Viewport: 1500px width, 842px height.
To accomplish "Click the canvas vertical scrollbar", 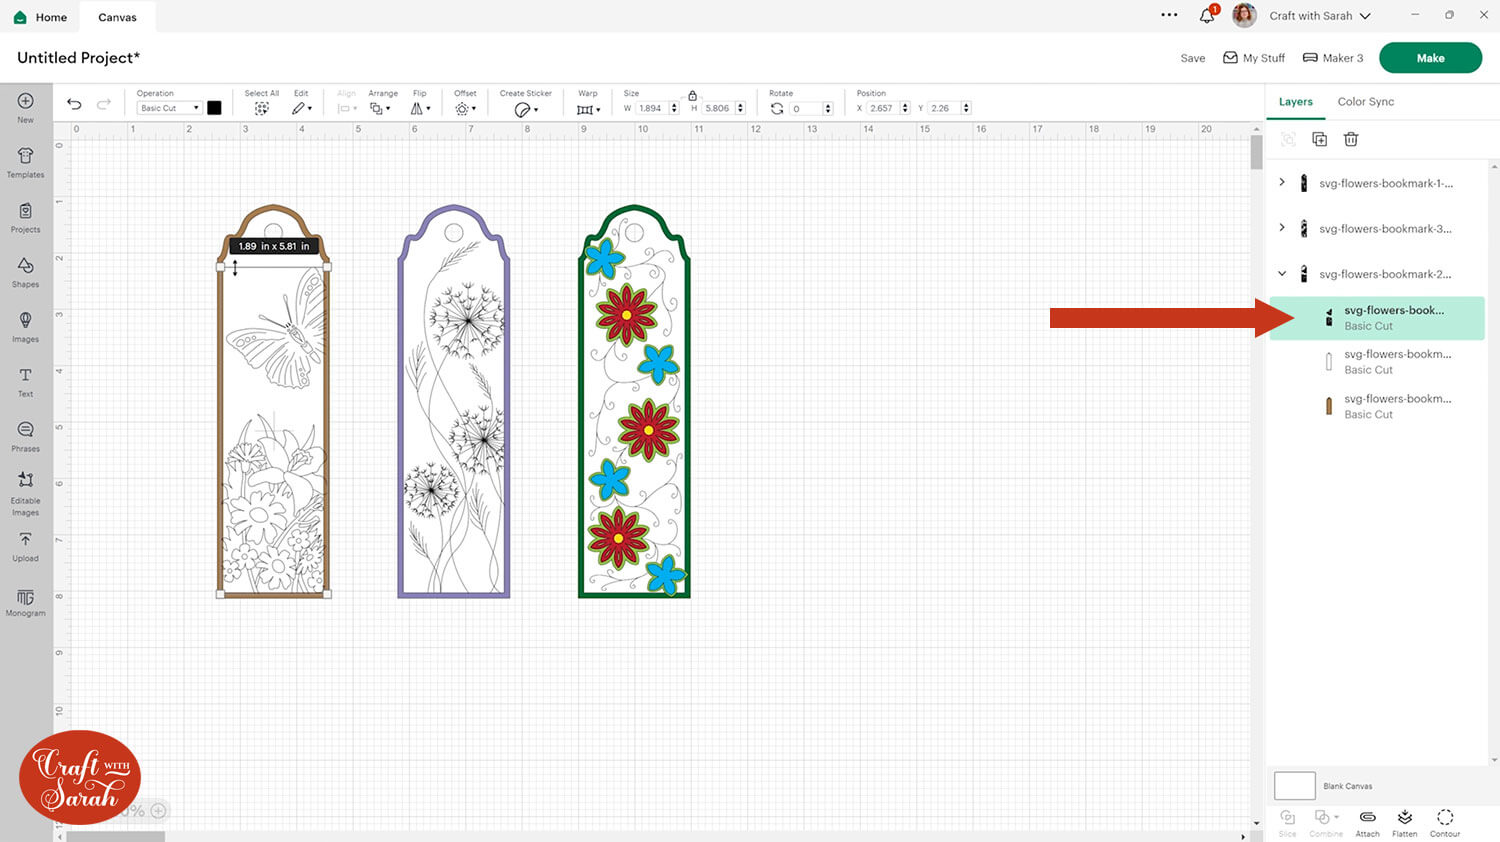I will tap(1256, 152).
